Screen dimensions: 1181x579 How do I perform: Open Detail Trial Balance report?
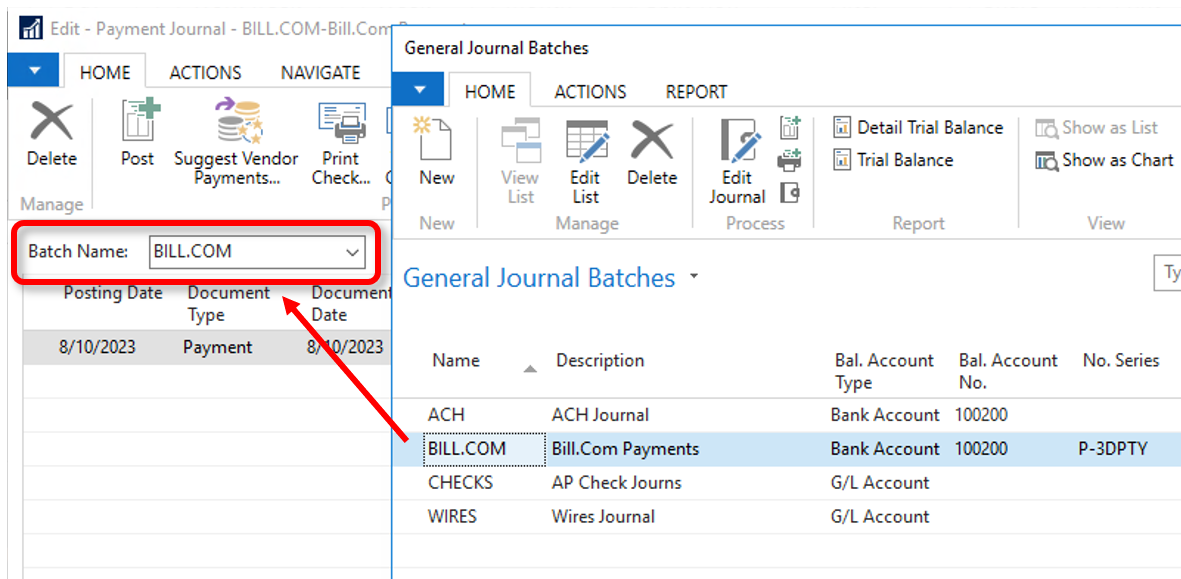tap(917, 127)
